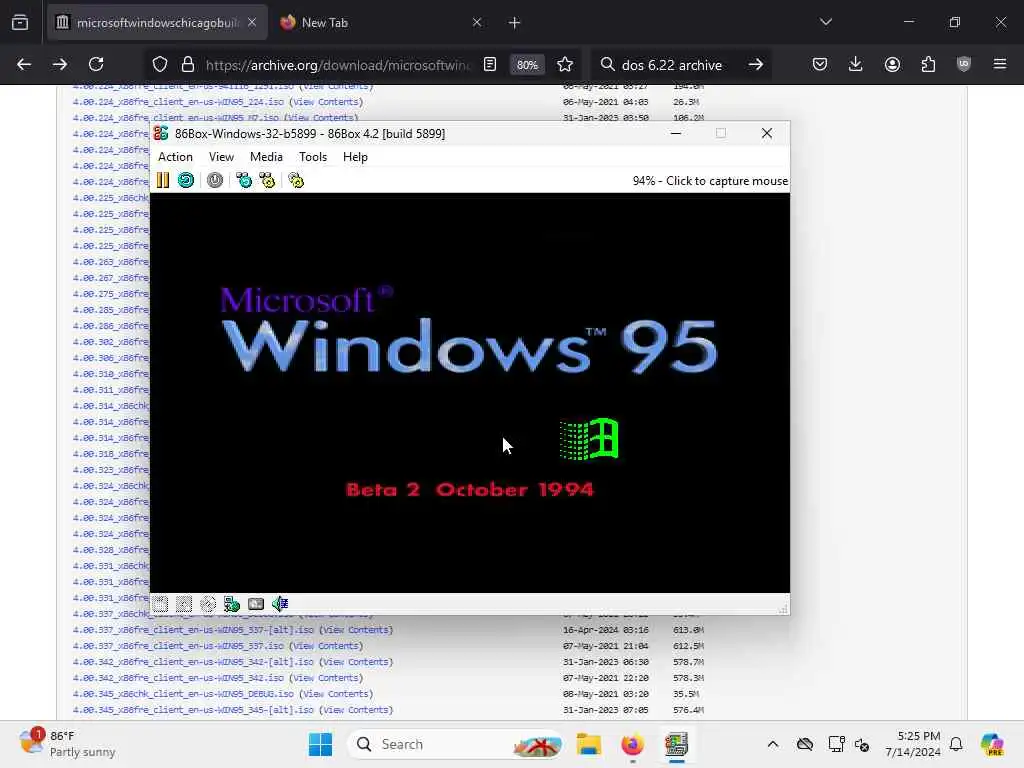Click sound speaker status bar icon

coord(280,604)
